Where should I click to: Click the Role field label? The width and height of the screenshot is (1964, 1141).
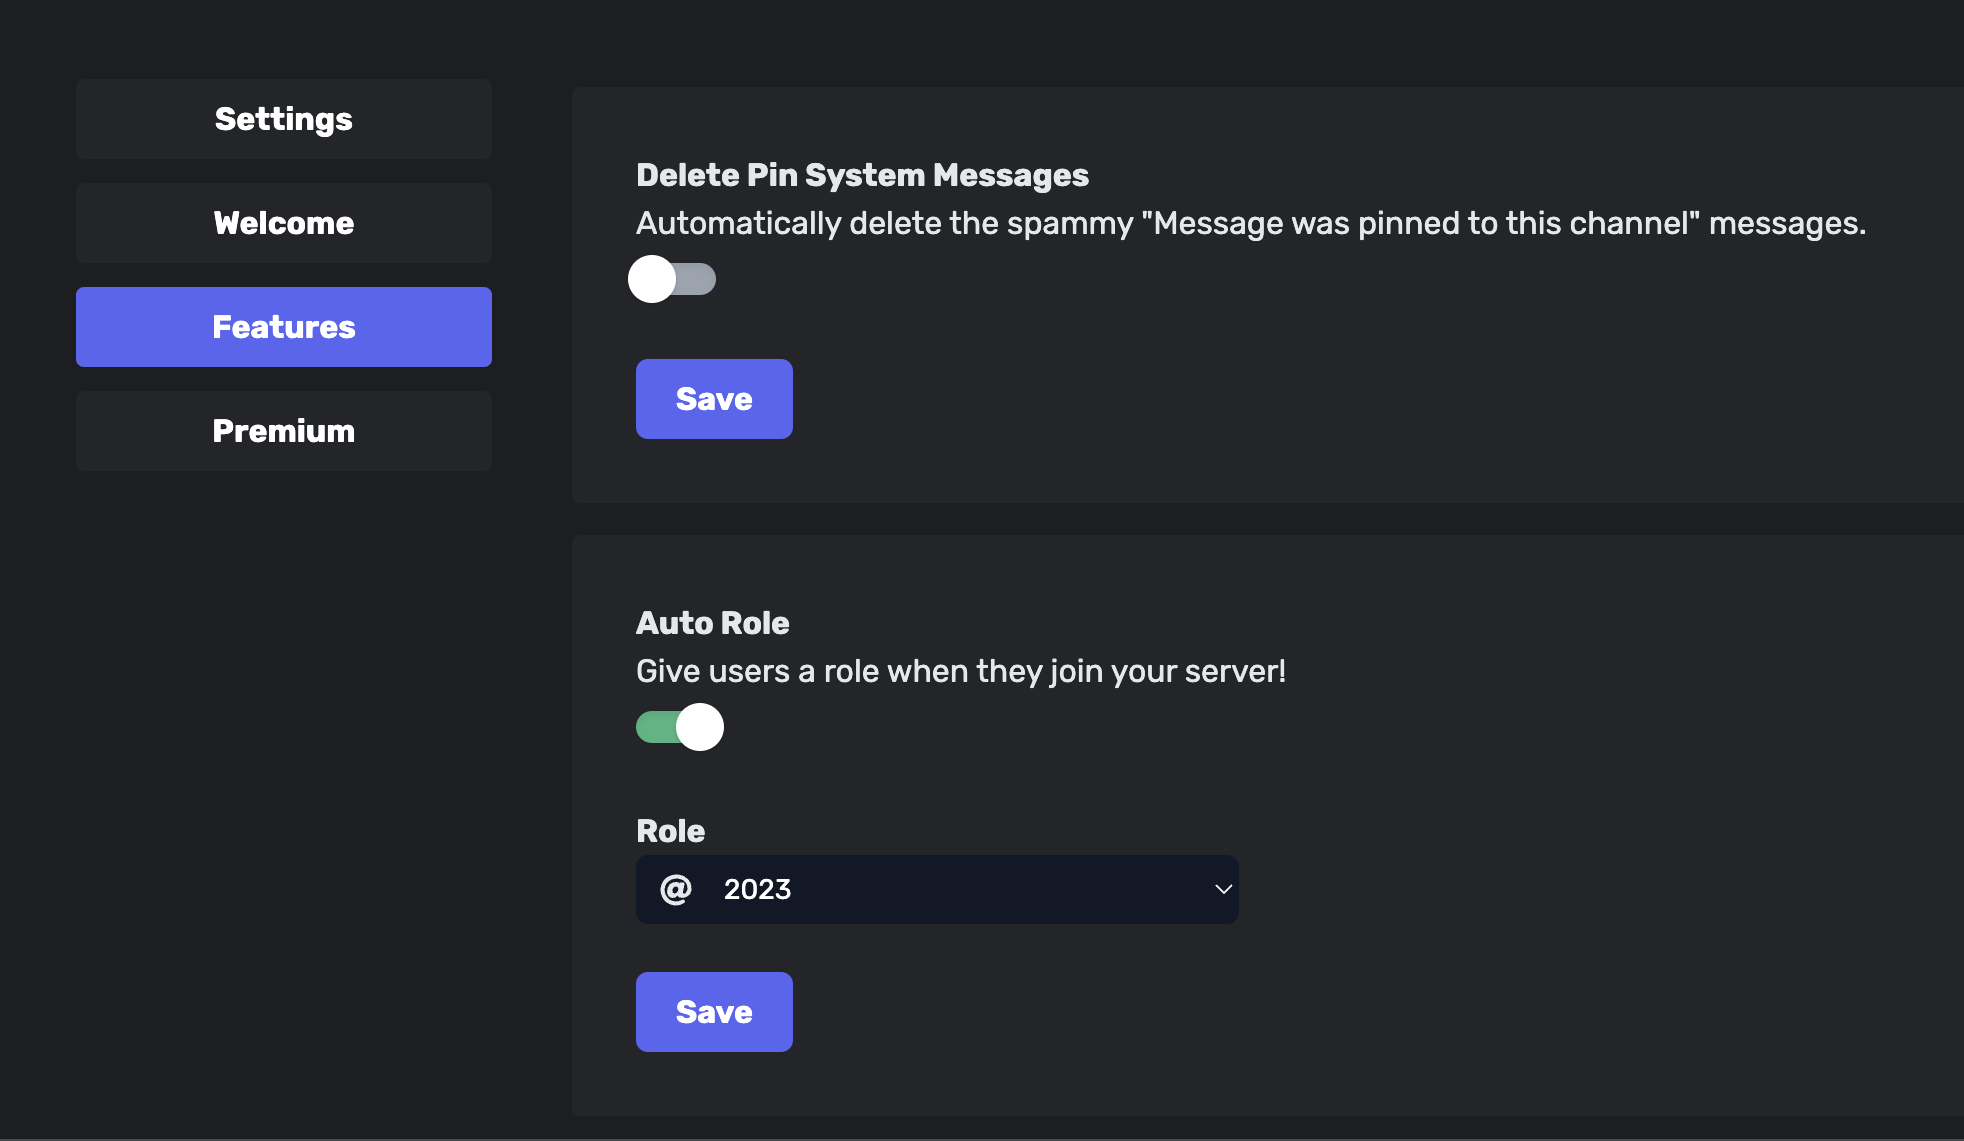click(x=670, y=831)
